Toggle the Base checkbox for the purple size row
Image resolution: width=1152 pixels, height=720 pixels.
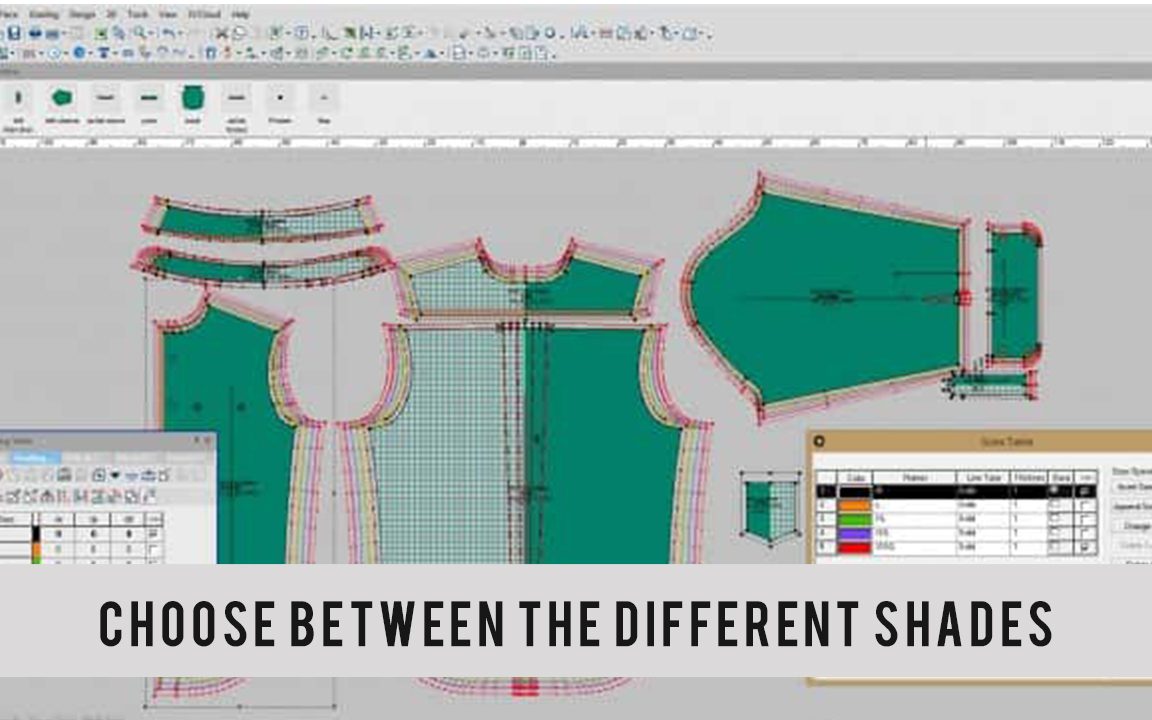[1056, 533]
